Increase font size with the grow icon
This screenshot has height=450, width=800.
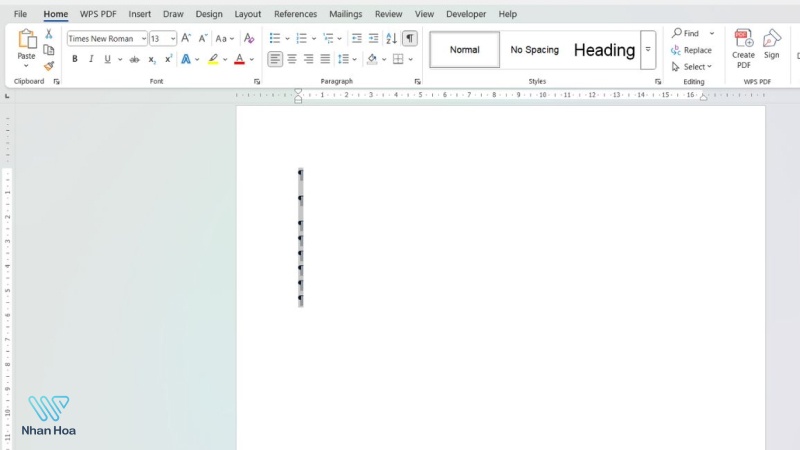point(186,38)
